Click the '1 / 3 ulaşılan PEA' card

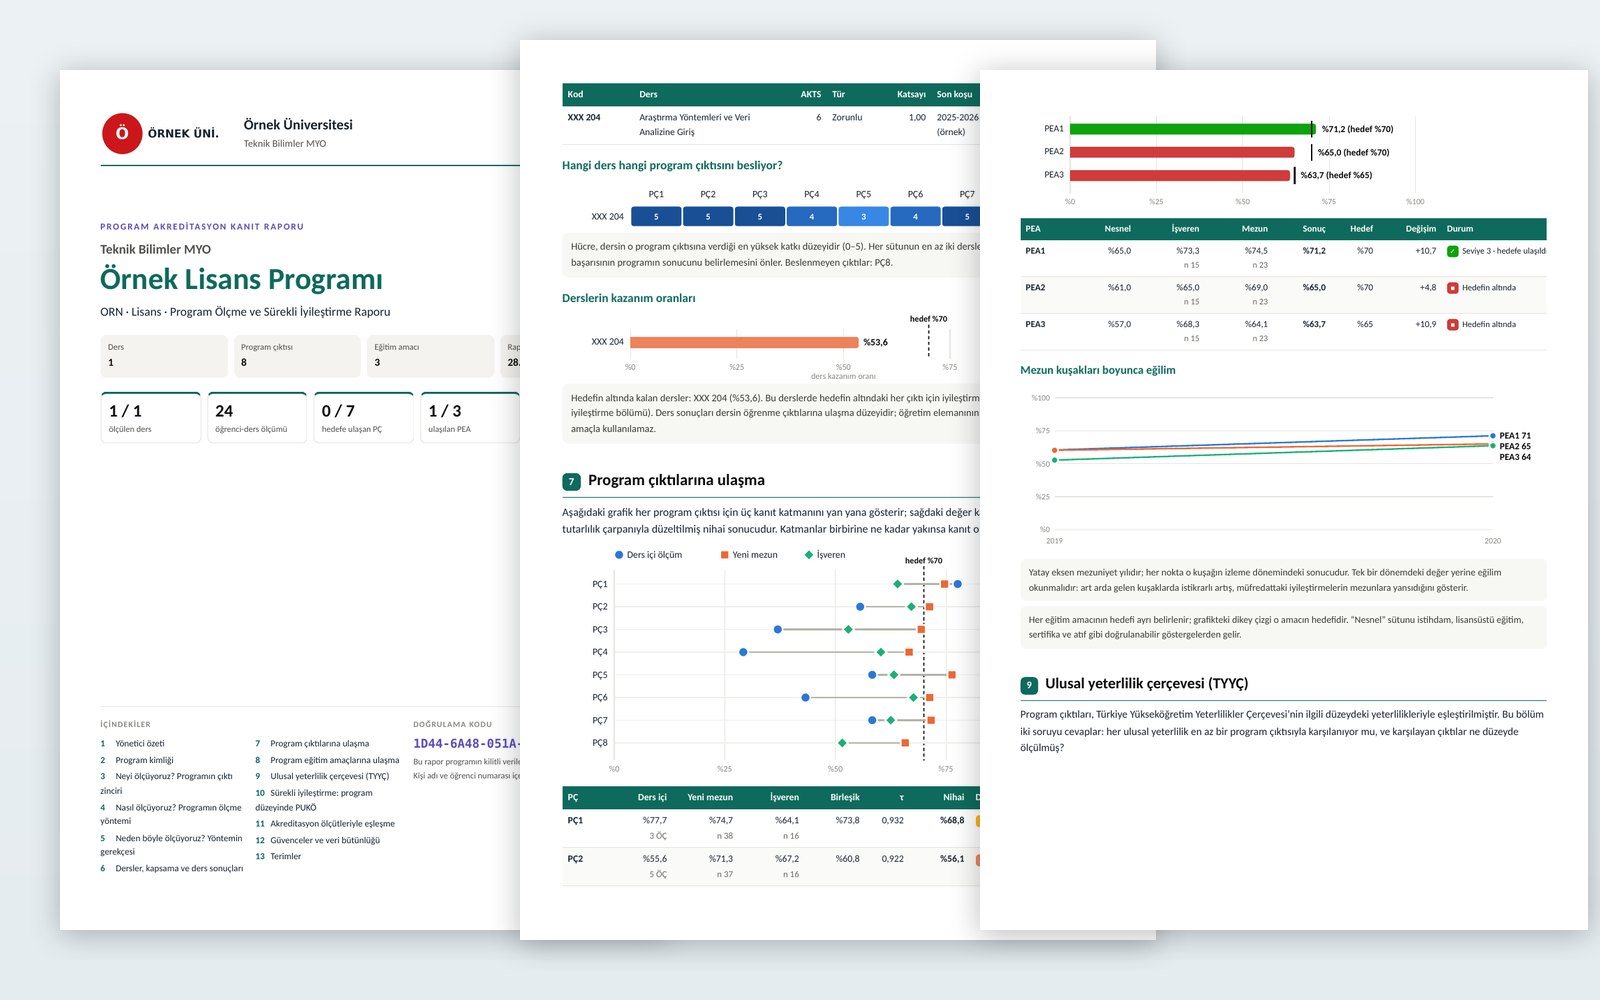(x=470, y=418)
